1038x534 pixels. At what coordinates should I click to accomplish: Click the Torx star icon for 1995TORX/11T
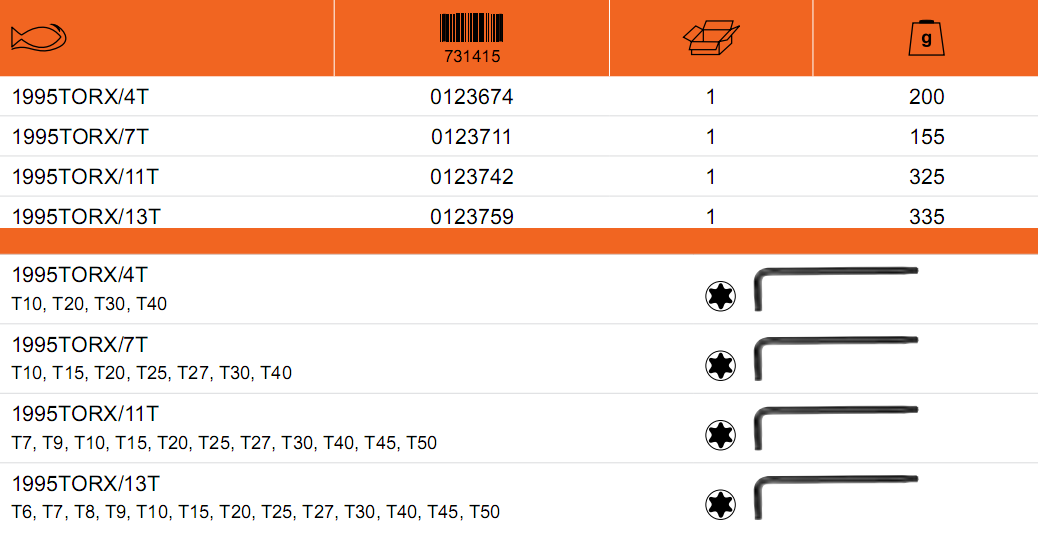(x=720, y=435)
